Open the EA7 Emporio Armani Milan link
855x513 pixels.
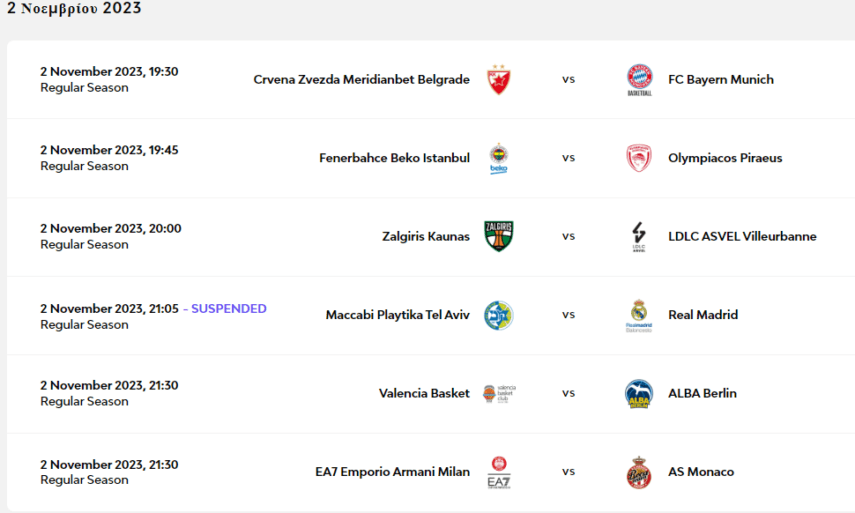tap(392, 472)
